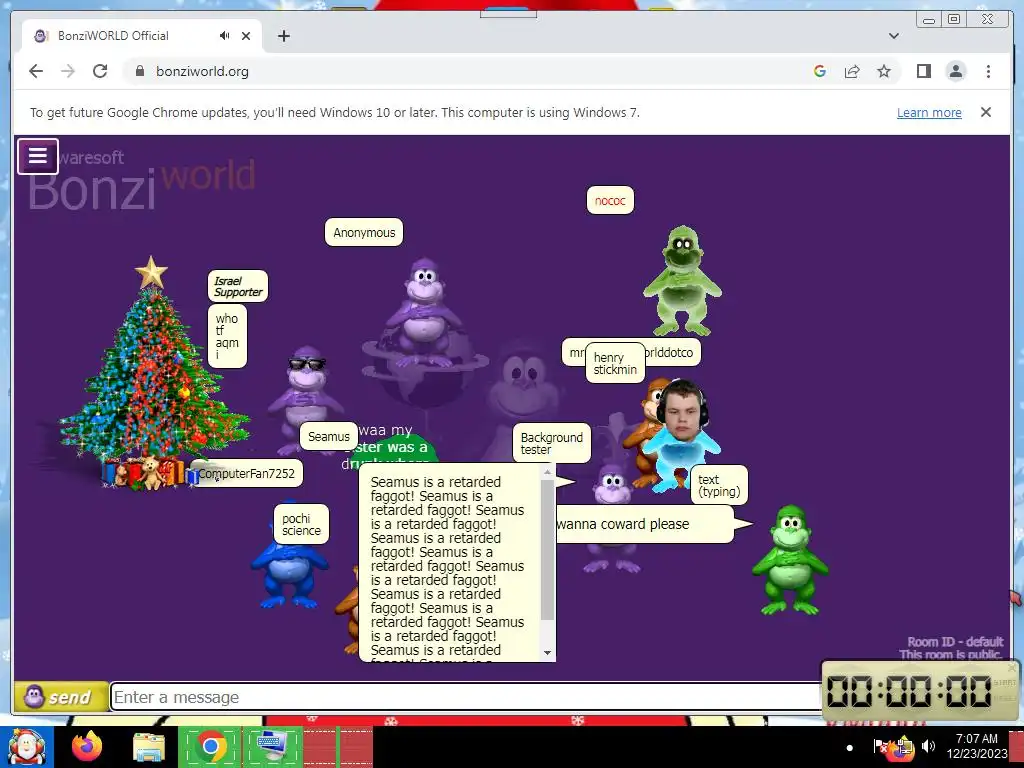Viewport: 1024px width, 768px height.
Task: Click the Enter a message field
Action: click(465, 697)
